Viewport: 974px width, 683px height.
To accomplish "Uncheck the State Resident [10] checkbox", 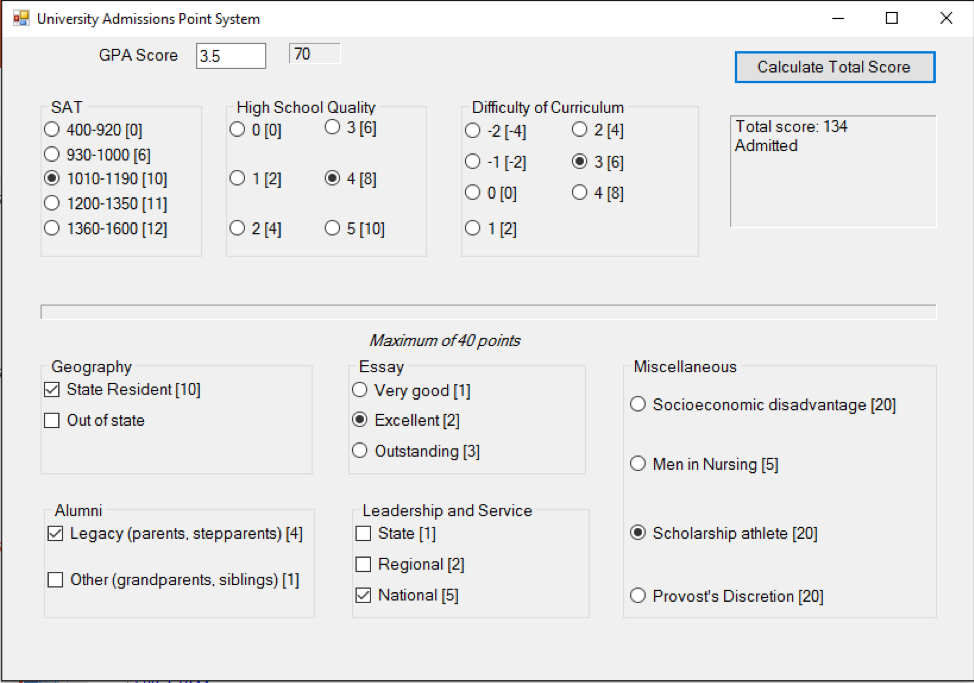I will tap(52, 390).
